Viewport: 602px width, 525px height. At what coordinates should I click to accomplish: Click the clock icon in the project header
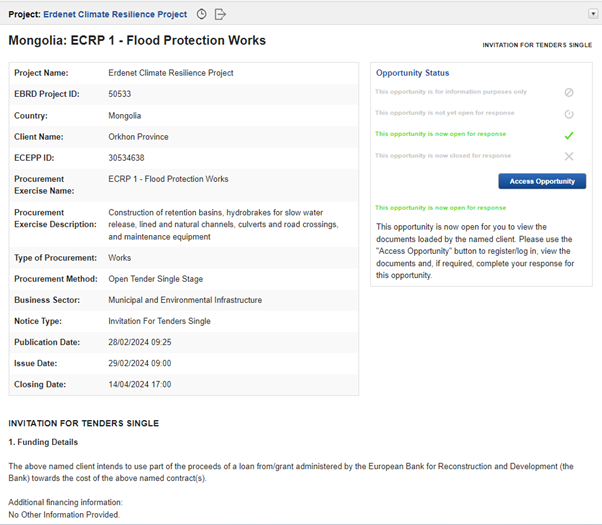point(202,14)
